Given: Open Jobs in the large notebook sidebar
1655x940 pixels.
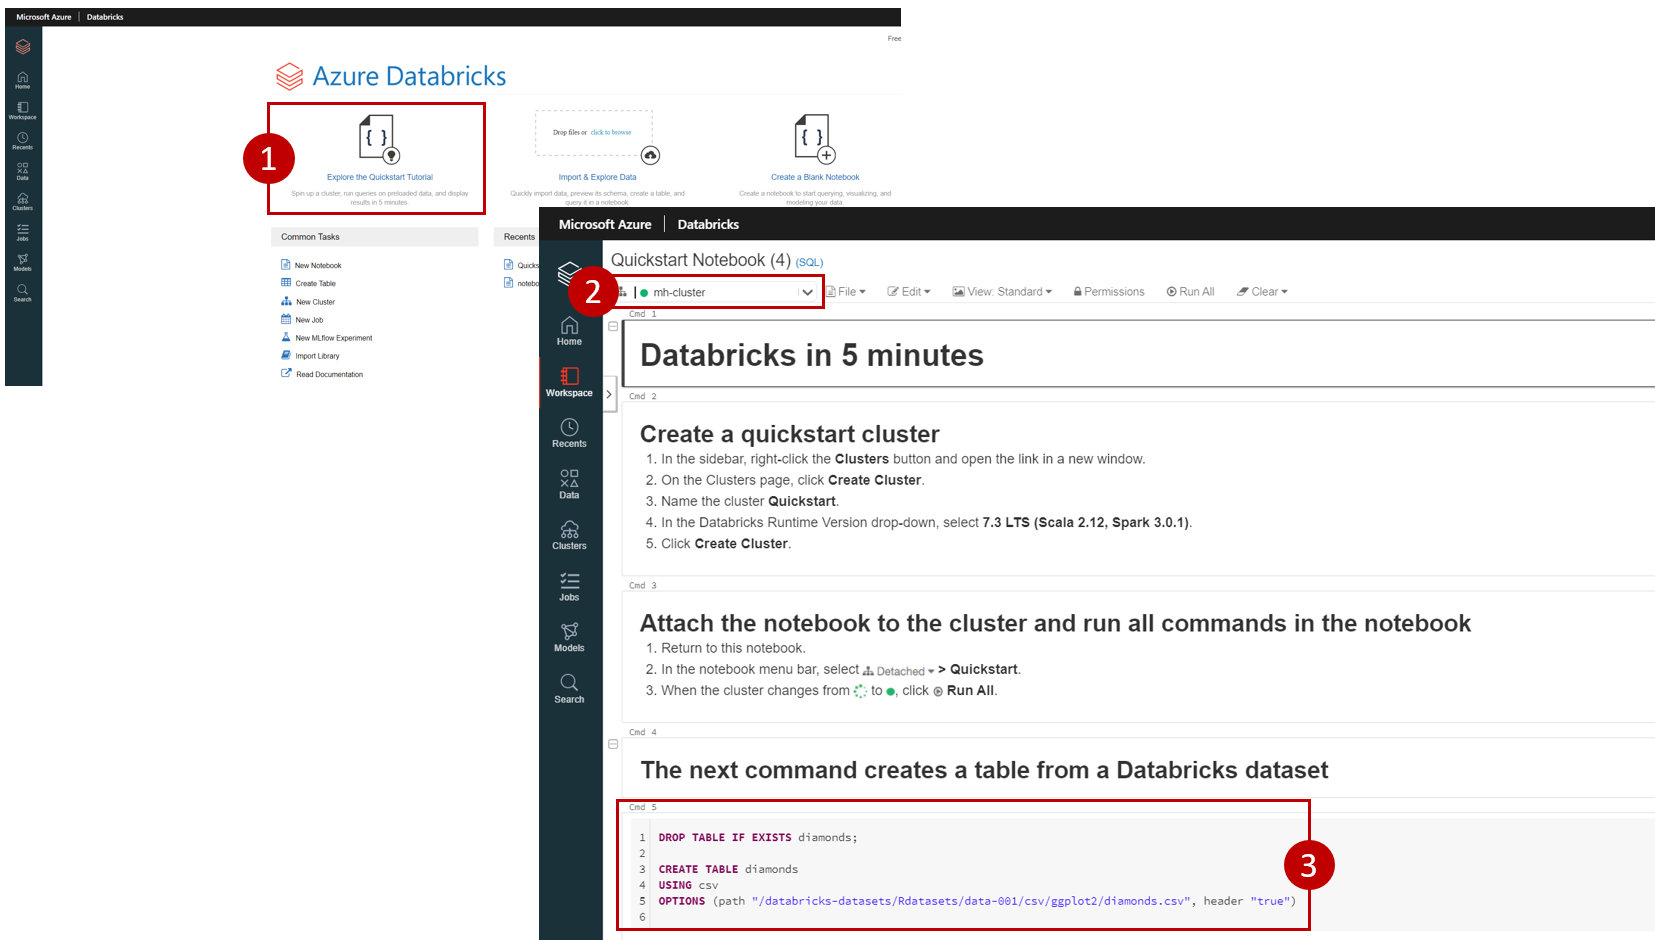Looking at the screenshot, I should 569,586.
